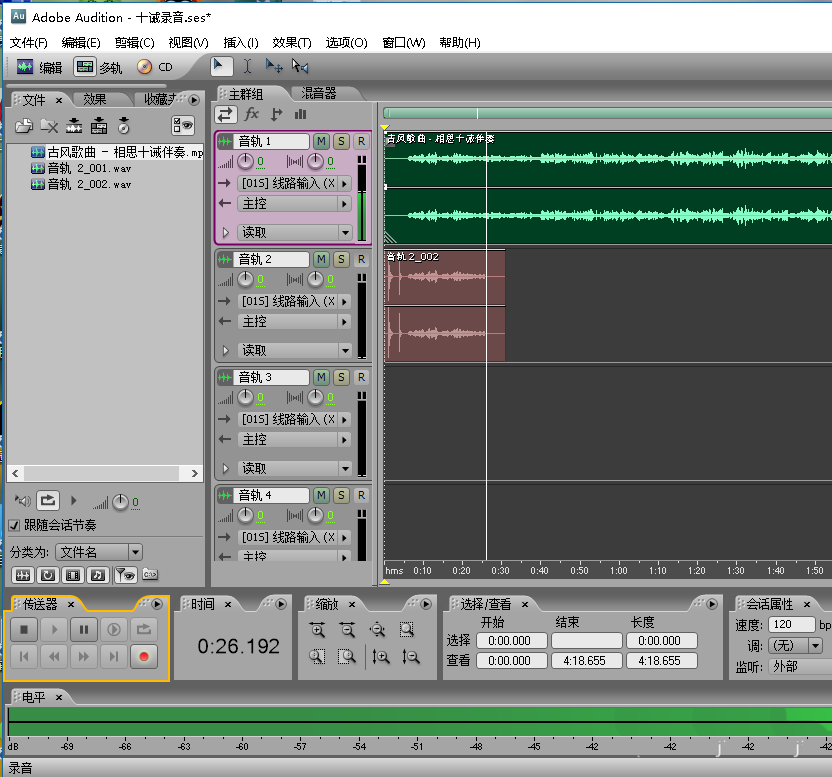This screenshot has width=832, height=777.
Task: Open 音轨 2 automation 读取 dropdown
Action: click(294, 350)
